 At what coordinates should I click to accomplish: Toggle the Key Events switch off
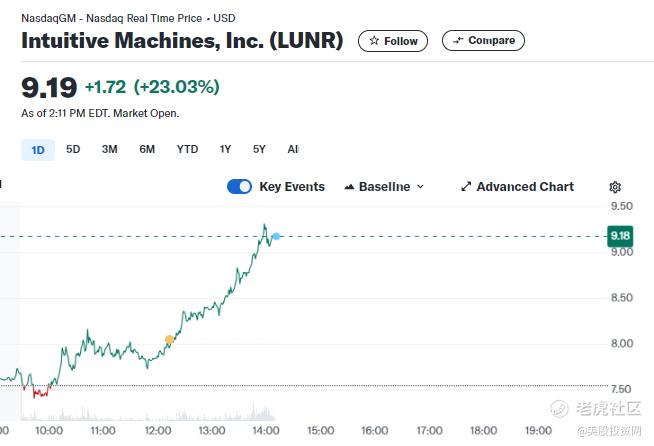(x=239, y=186)
